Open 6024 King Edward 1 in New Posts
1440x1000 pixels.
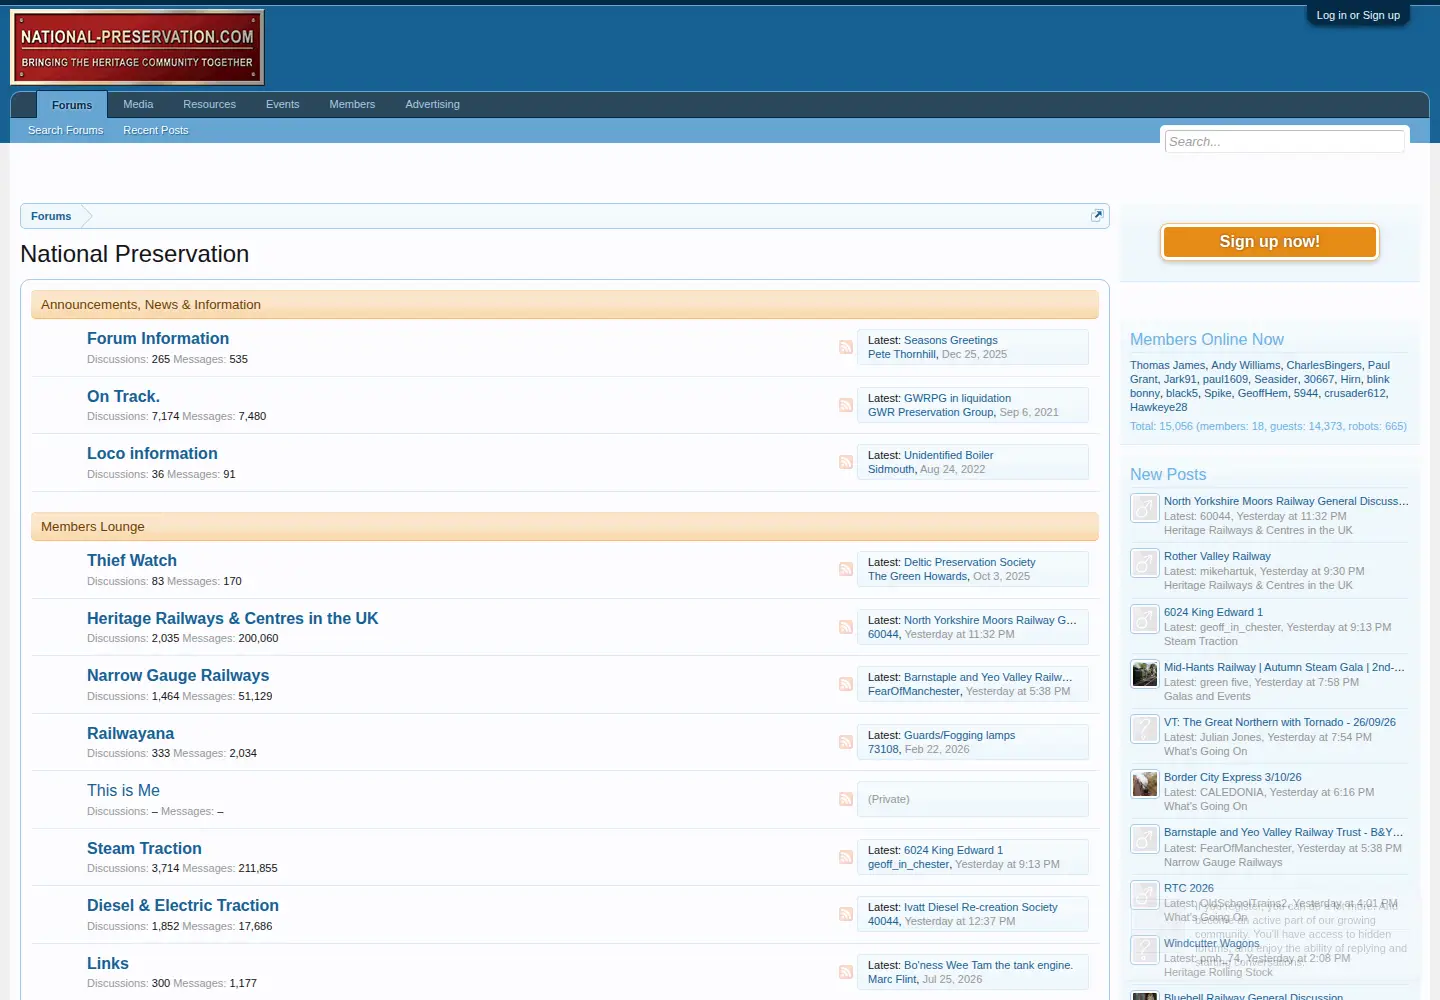pyautogui.click(x=1213, y=612)
